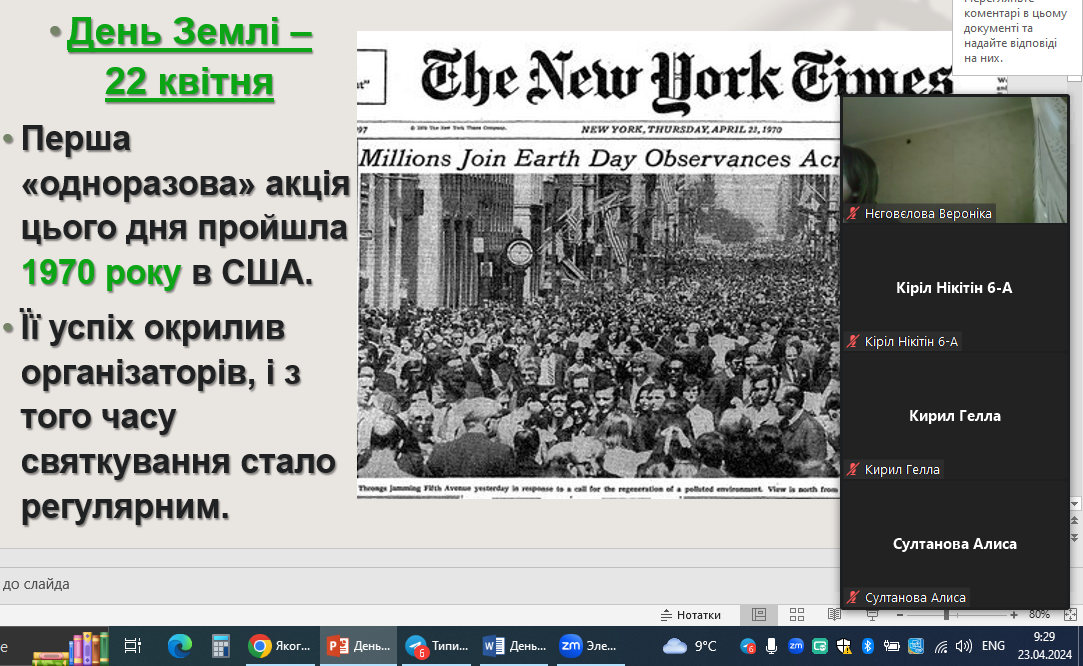Start slide show from status bar icon
This screenshot has width=1083, height=666.
point(872,615)
